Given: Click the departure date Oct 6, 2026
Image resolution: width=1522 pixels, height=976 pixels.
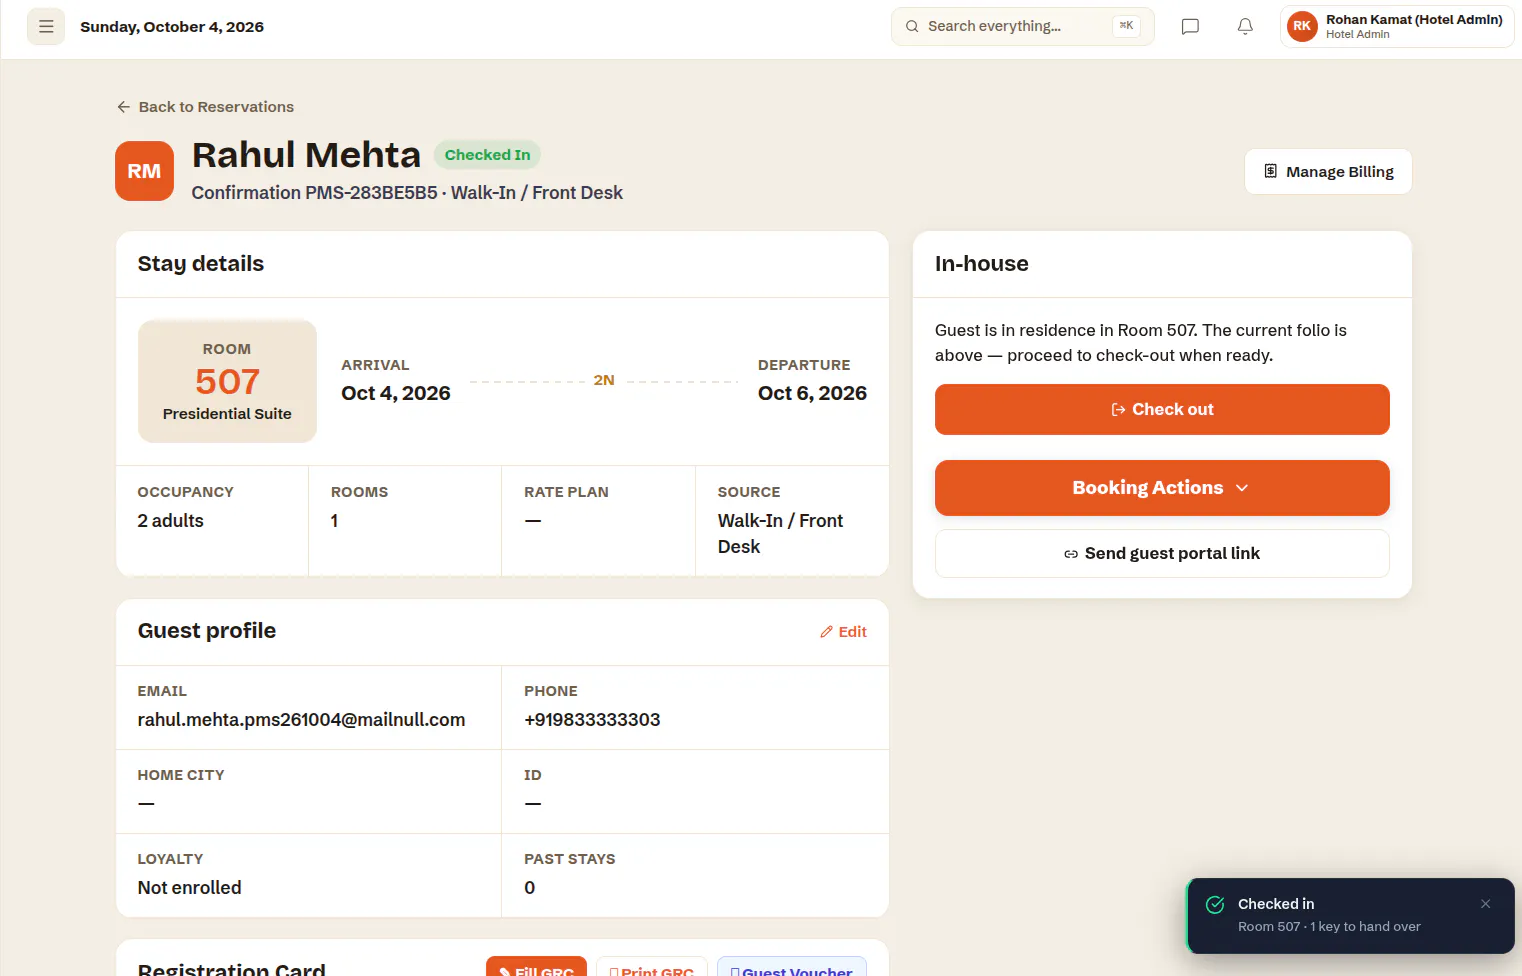Looking at the screenshot, I should tap(812, 393).
